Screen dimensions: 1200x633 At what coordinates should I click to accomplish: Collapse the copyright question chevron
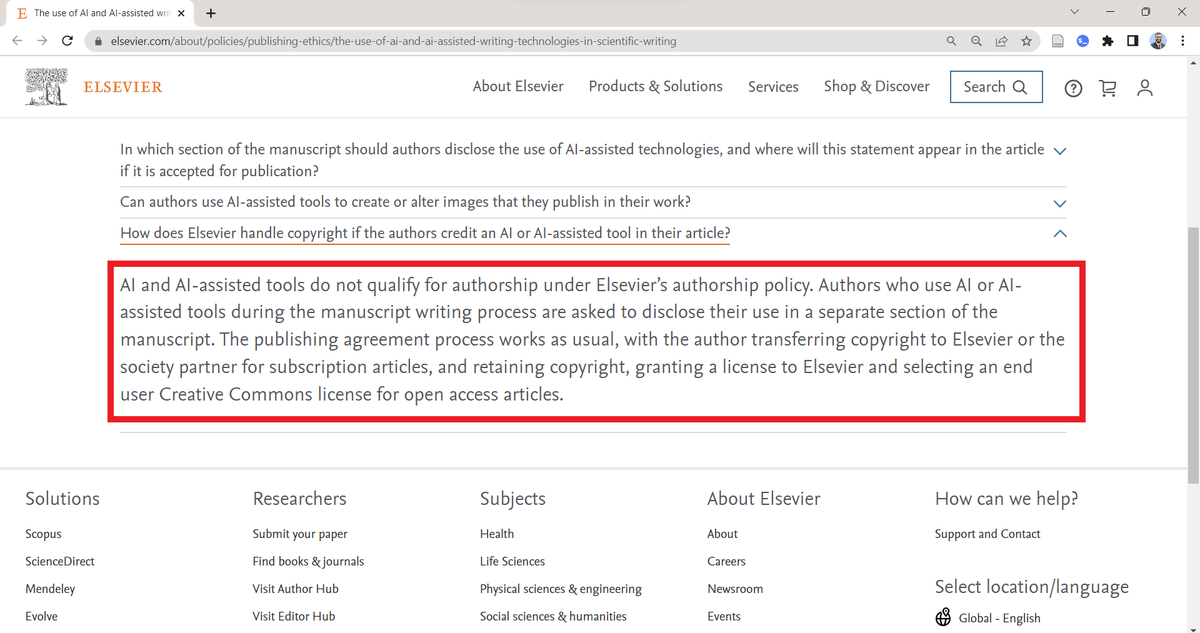pyautogui.click(x=1060, y=233)
